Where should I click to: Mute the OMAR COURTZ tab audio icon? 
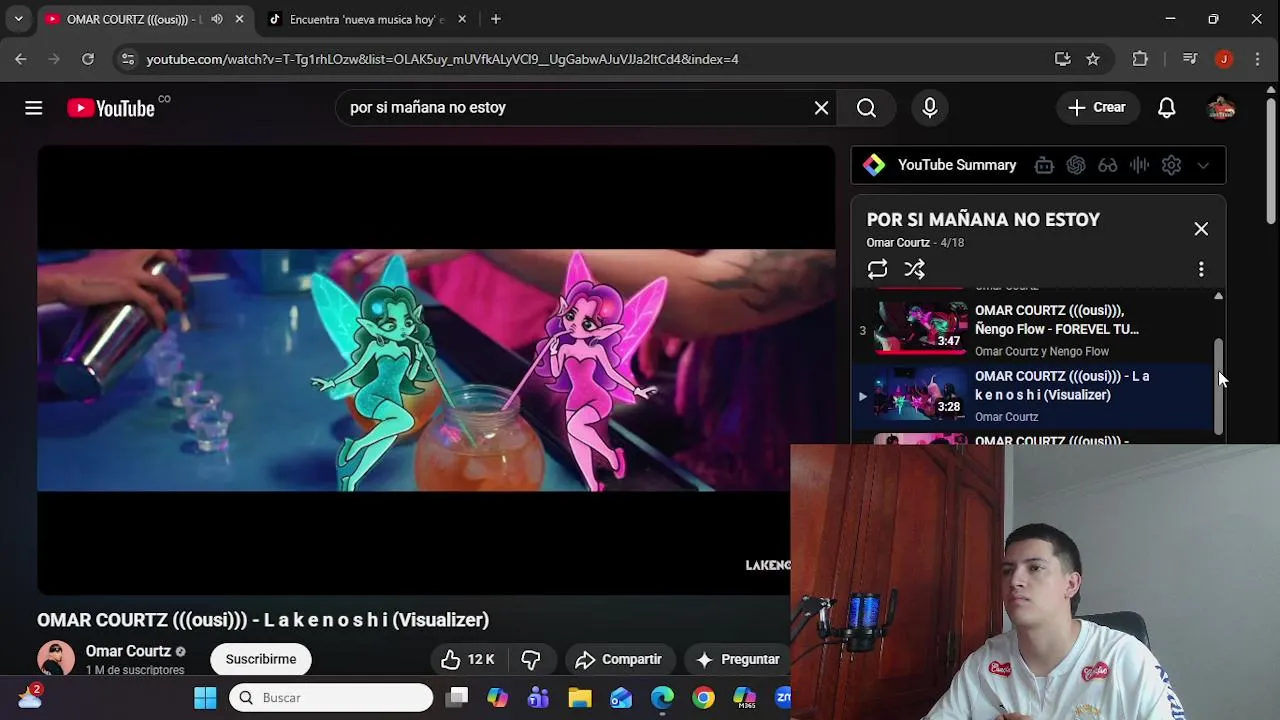217,19
